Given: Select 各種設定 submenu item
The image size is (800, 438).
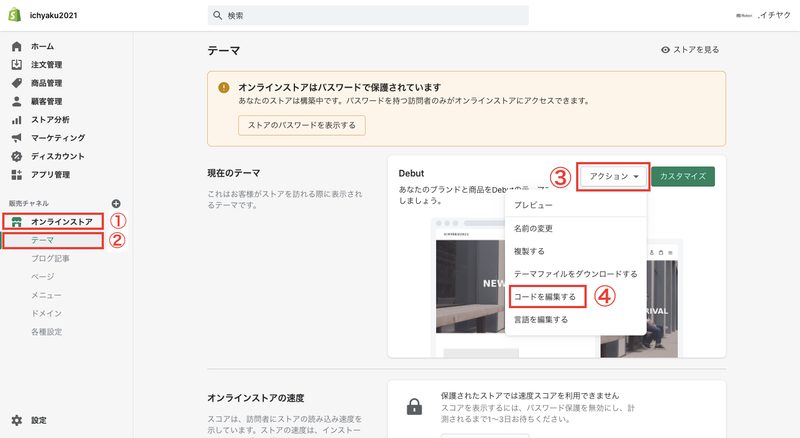Looking at the screenshot, I should coord(46,331).
